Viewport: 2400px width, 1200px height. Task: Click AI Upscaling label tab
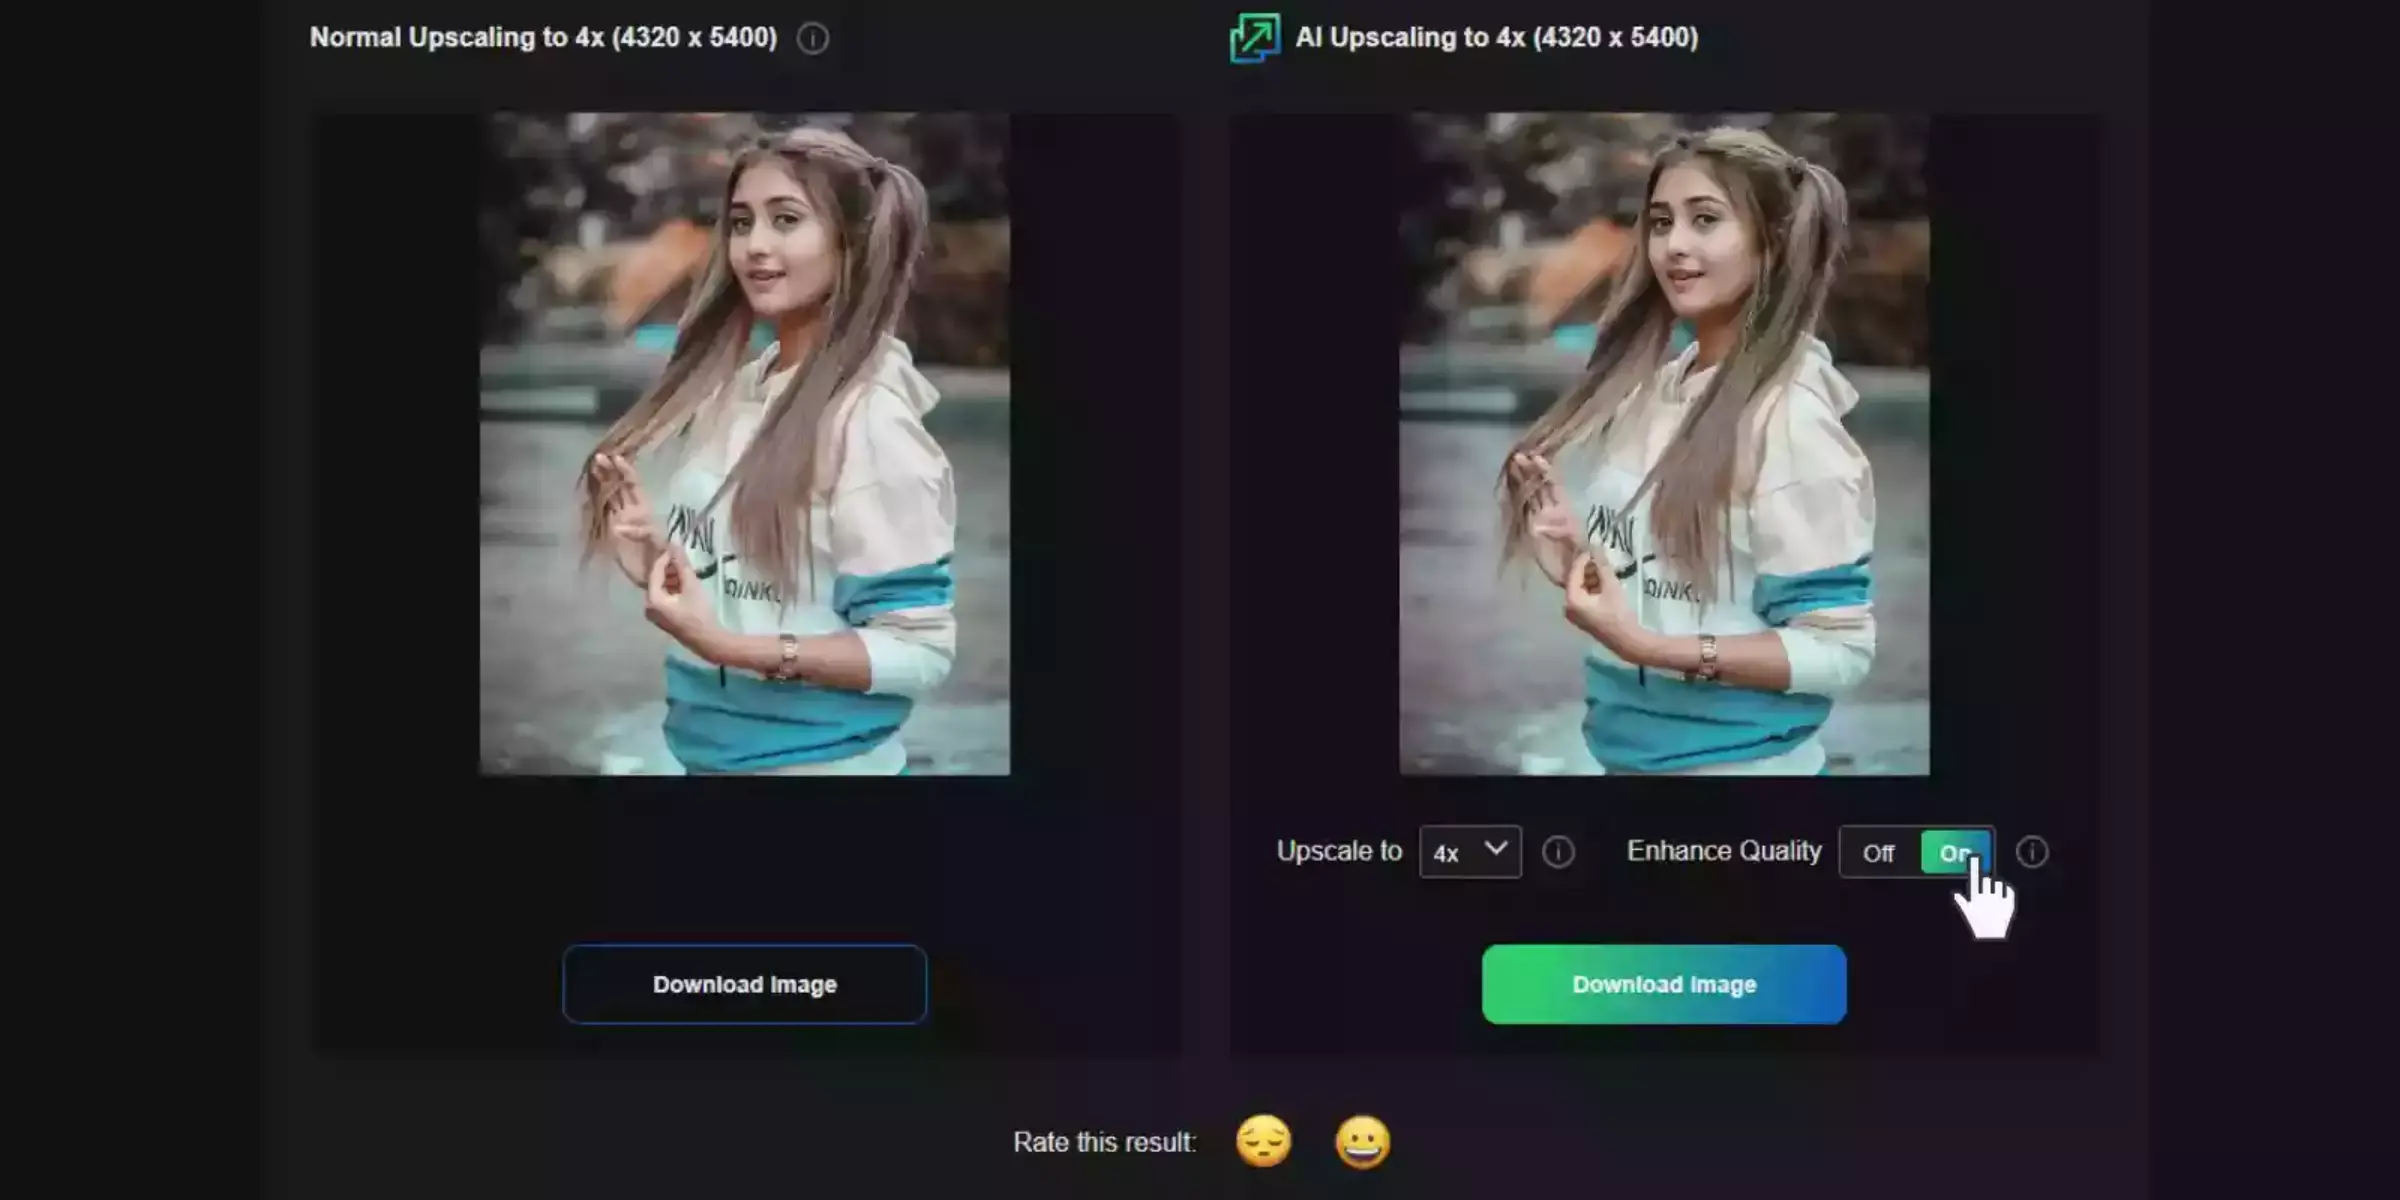point(1492,37)
